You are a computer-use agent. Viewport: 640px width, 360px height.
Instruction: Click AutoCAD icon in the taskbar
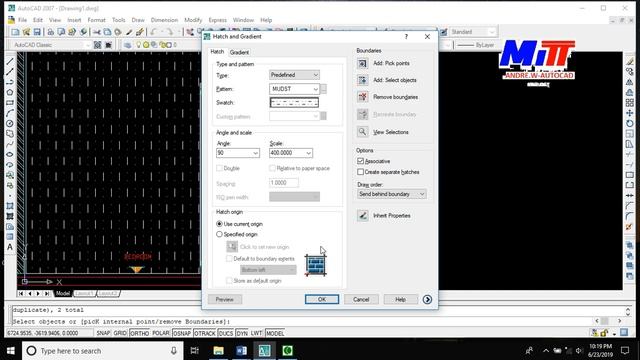click(264, 351)
